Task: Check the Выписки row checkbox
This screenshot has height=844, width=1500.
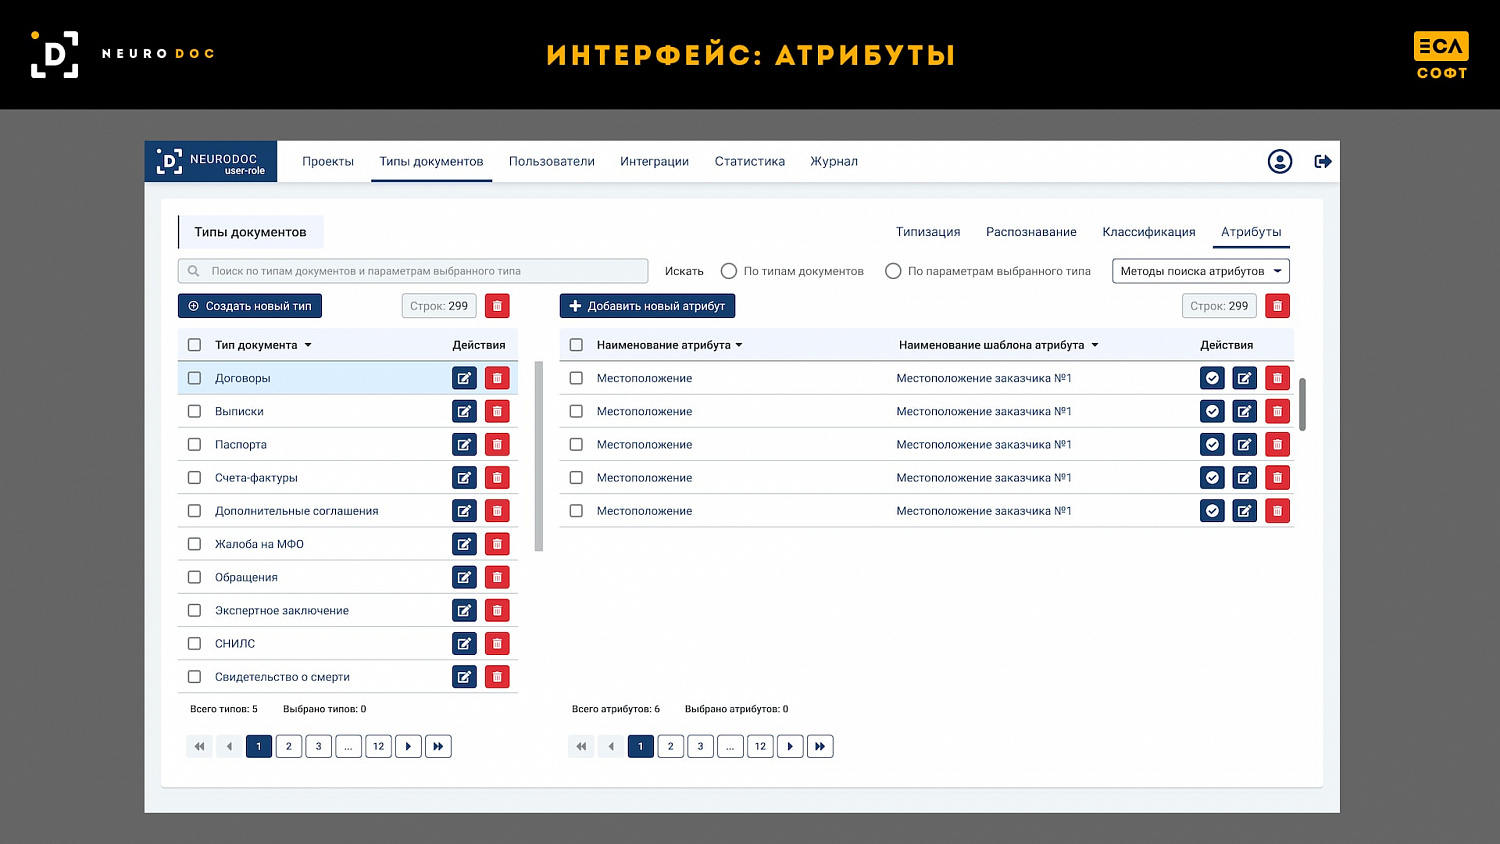Action: pos(194,411)
